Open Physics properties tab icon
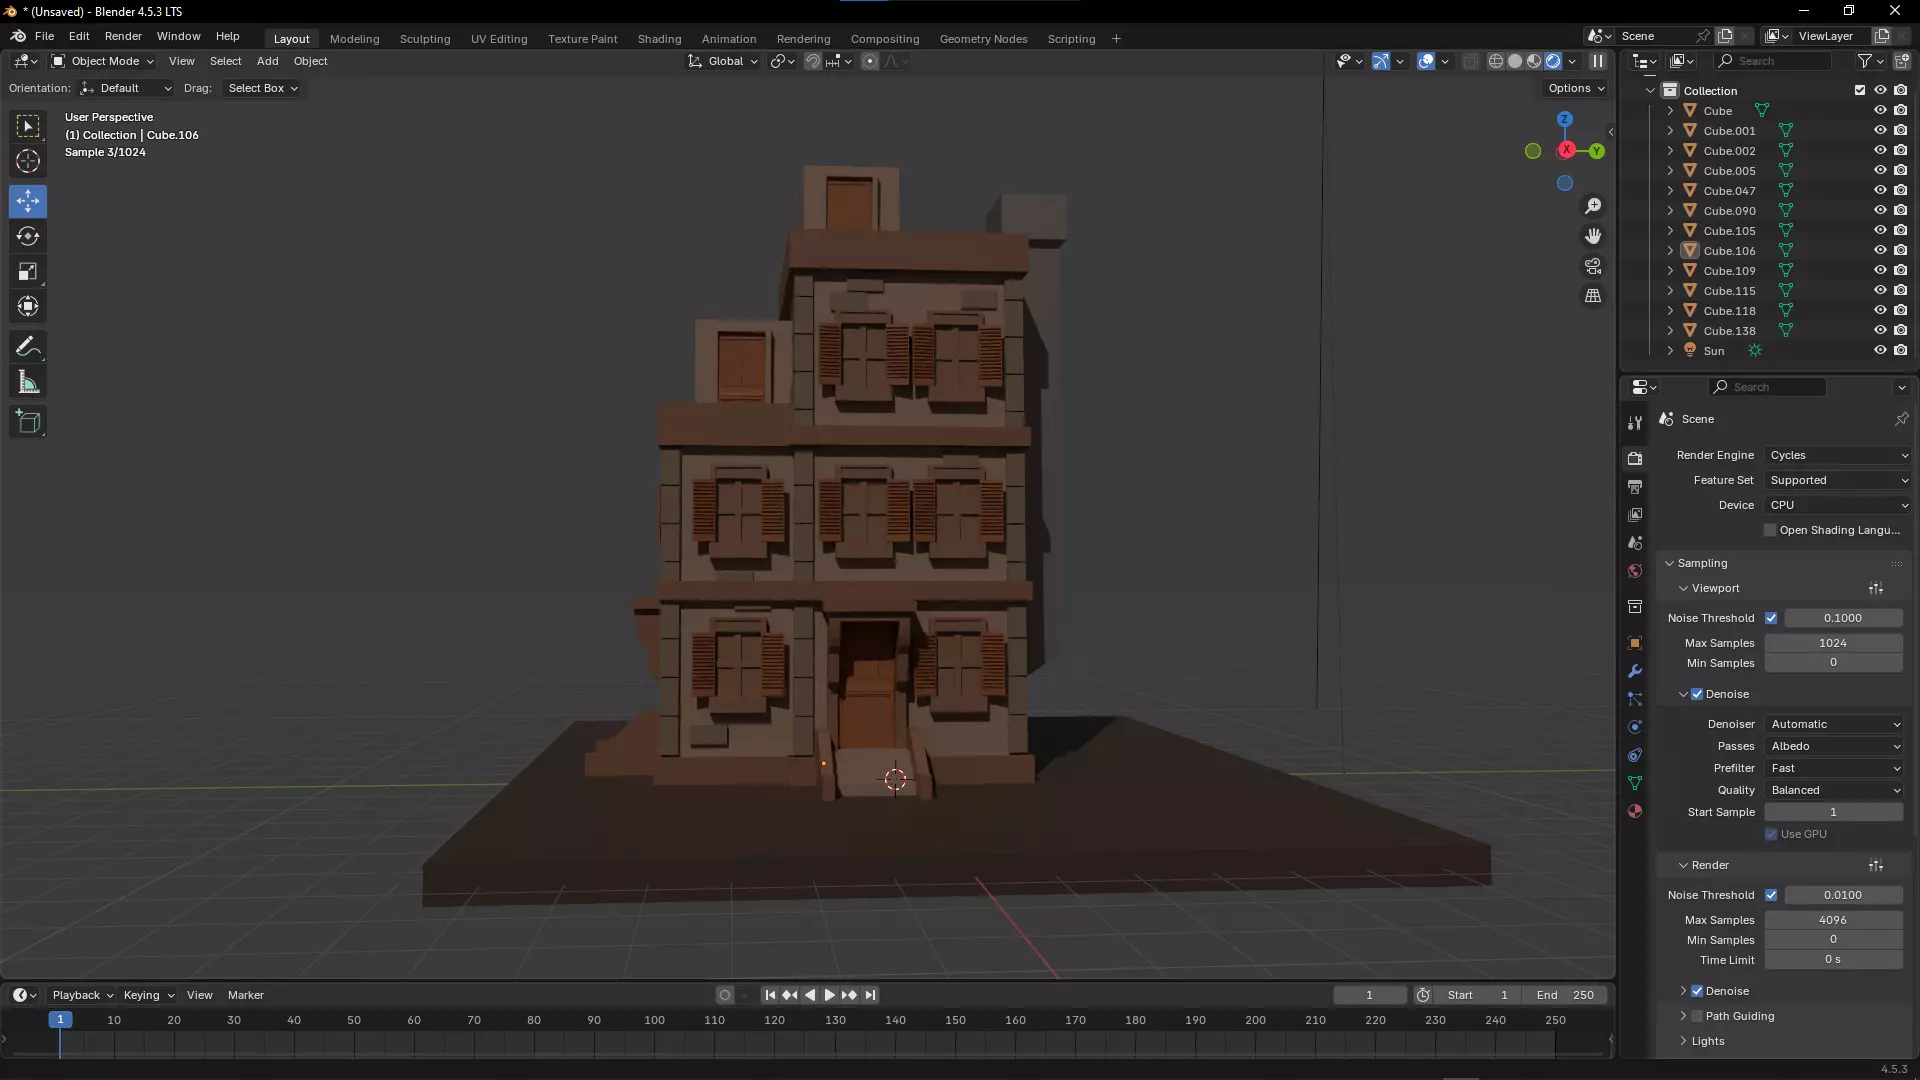The height and width of the screenshot is (1080, 1920). [1635, 727]
